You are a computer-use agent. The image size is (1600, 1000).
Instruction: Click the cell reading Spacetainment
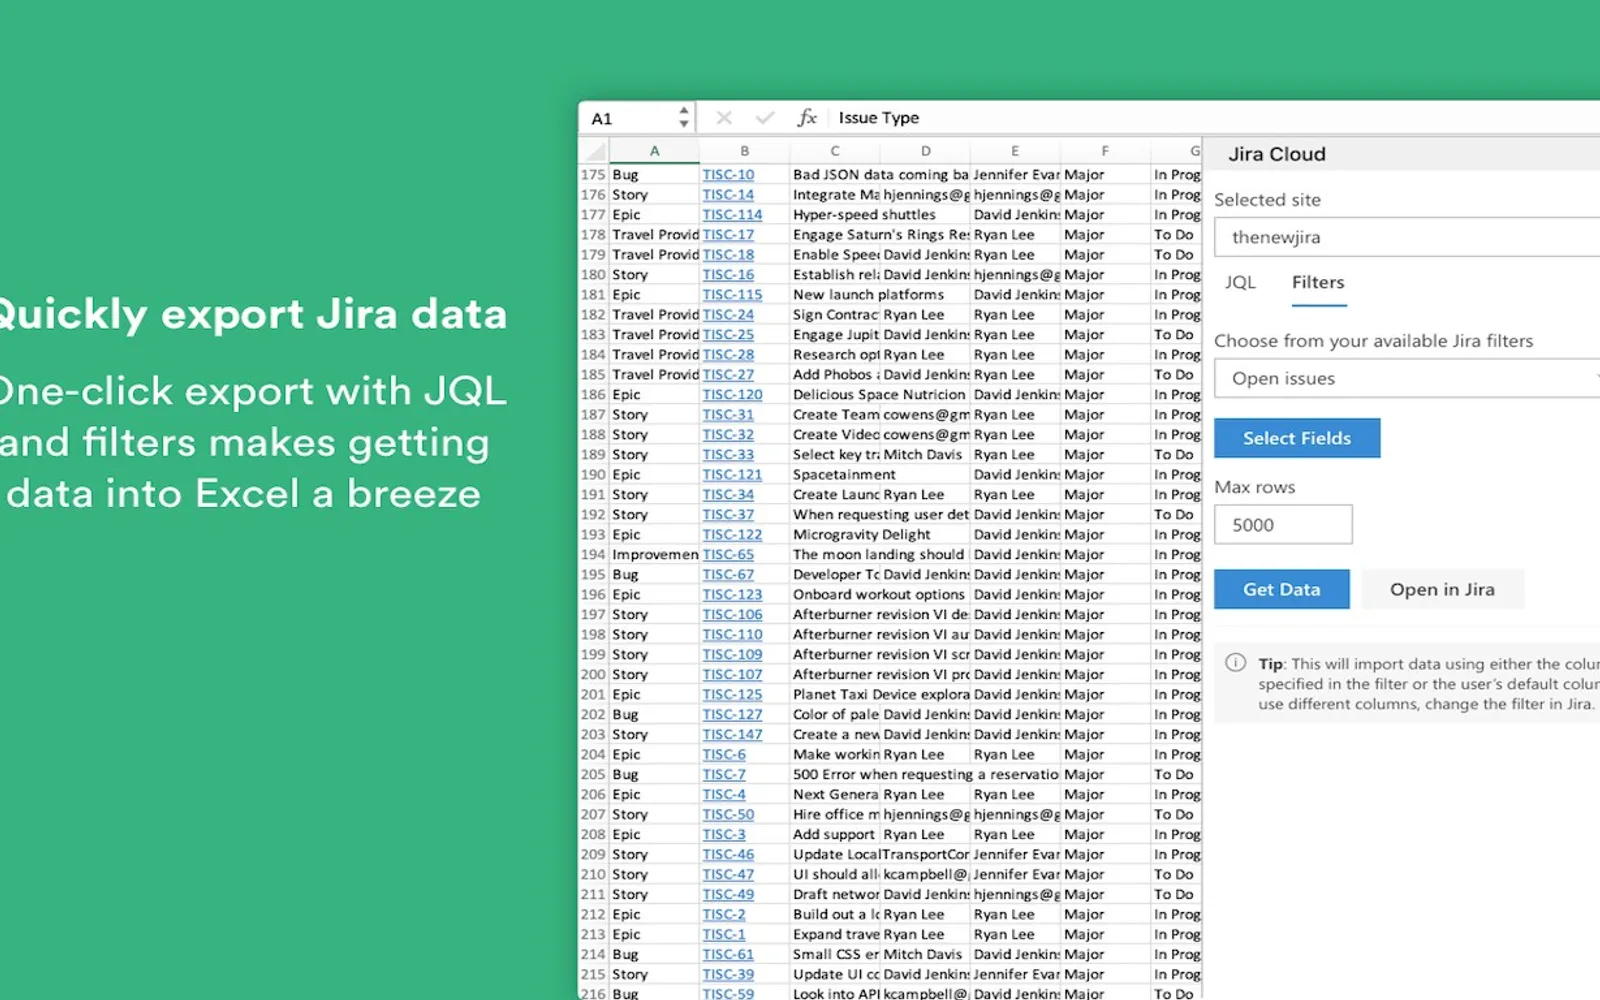844,474
